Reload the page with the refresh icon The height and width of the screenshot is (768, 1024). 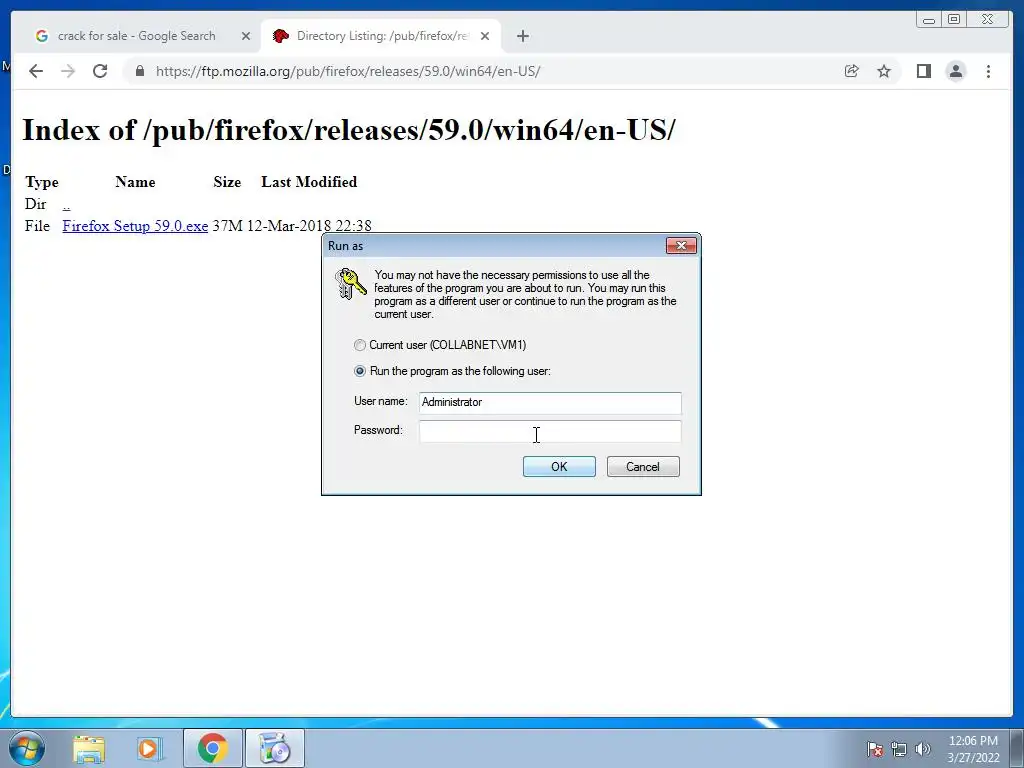(100, 71)
